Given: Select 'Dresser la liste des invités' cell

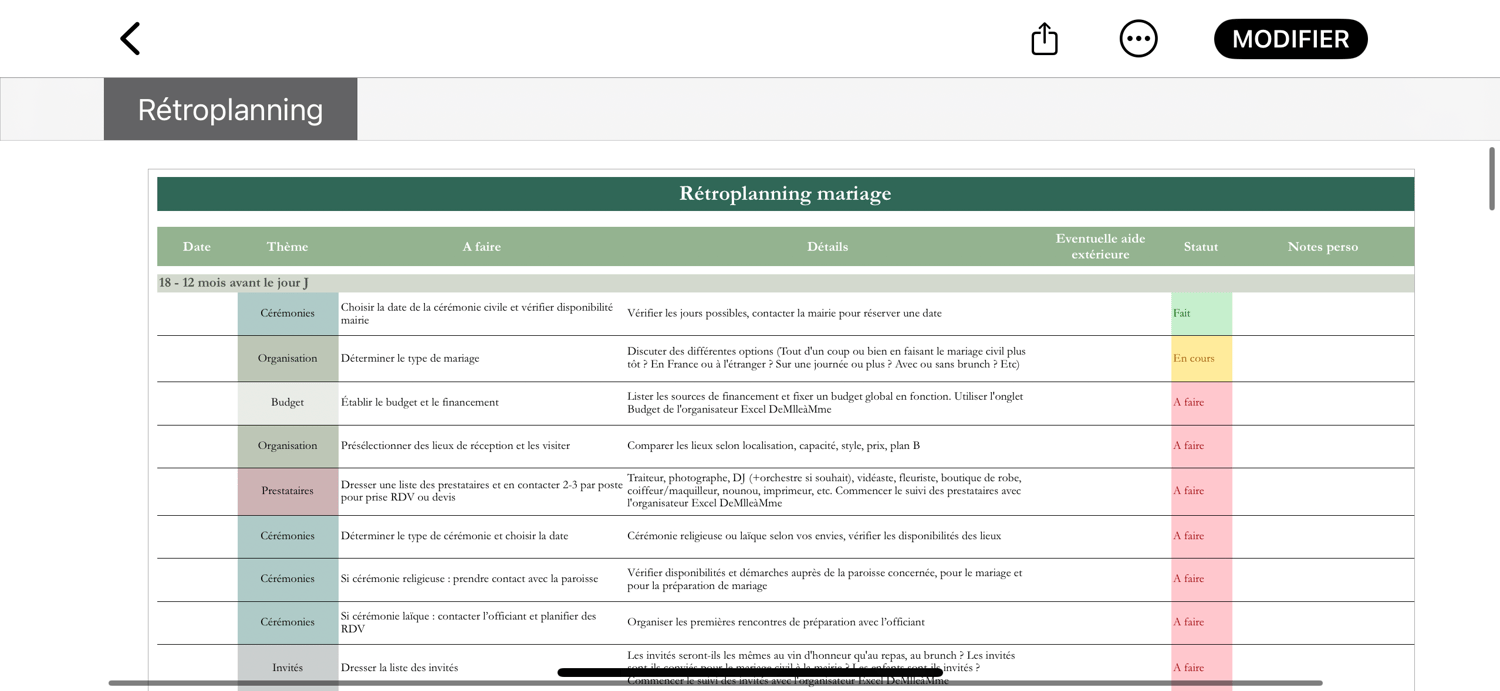Looking at the screenshot, I should point(481,668).
